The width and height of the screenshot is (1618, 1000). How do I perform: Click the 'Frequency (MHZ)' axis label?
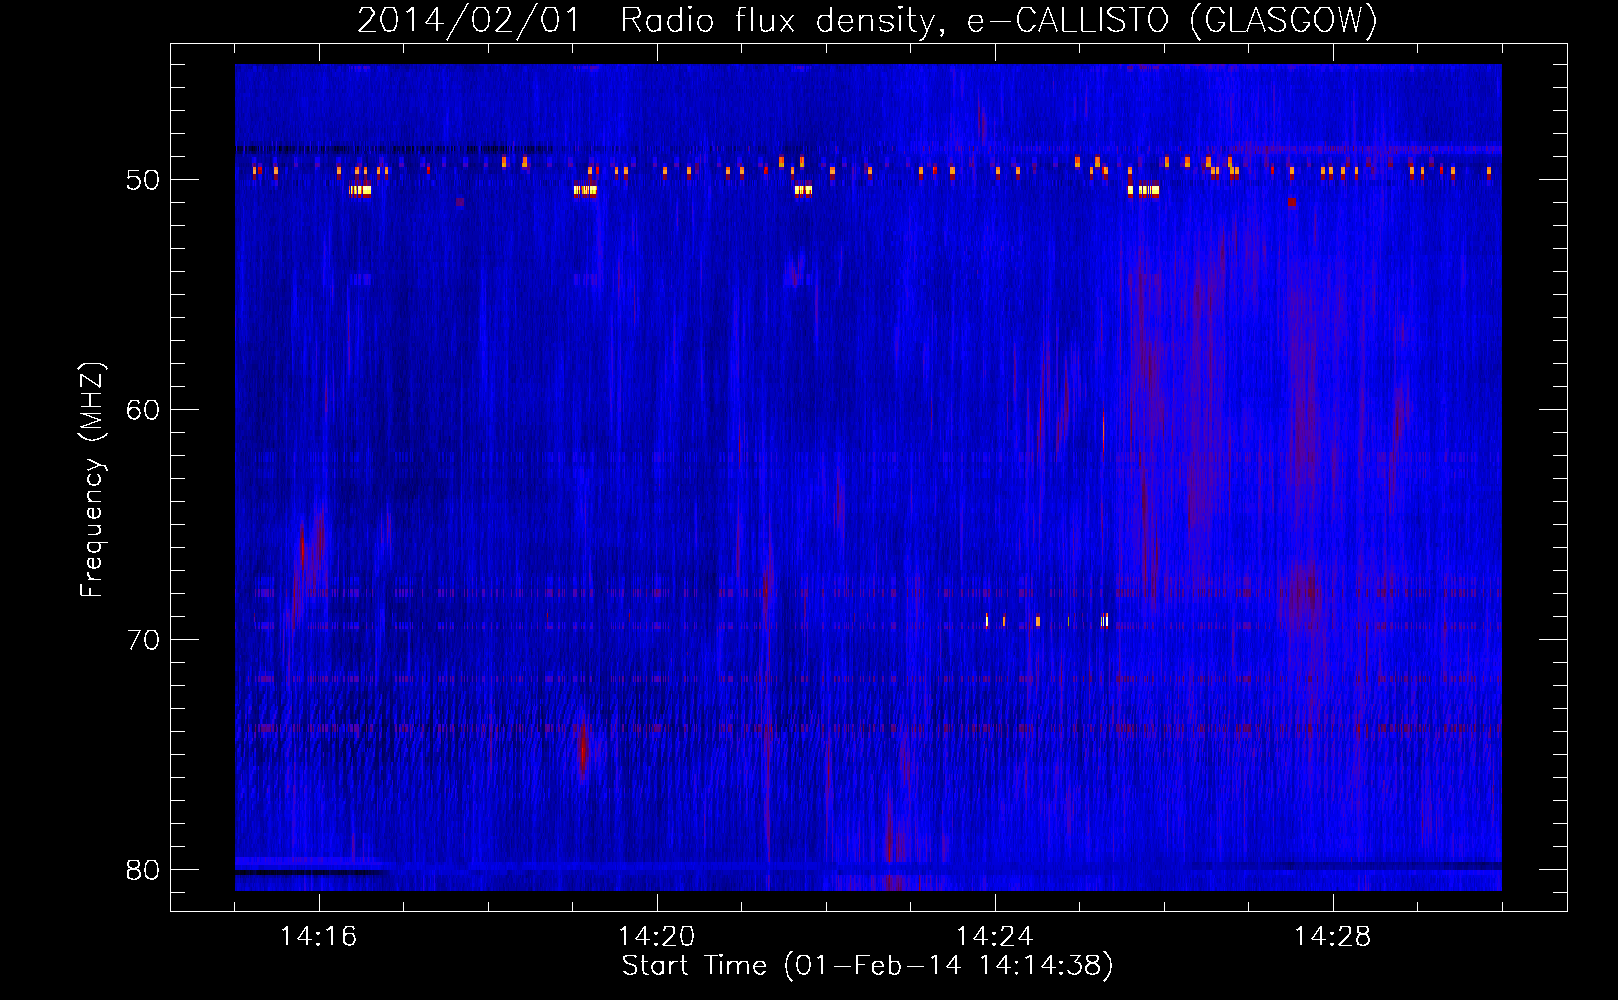coord(92,480)
